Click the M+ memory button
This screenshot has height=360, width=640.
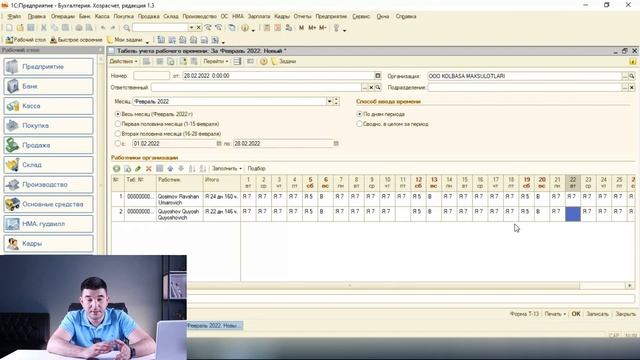pyautogui.click(x=312, y=28)
